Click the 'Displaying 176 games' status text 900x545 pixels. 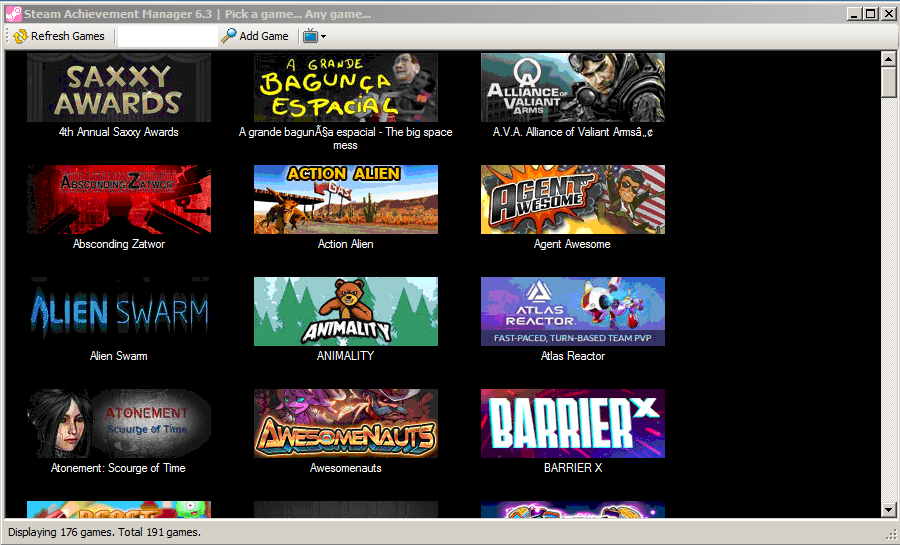click(104, 532)
